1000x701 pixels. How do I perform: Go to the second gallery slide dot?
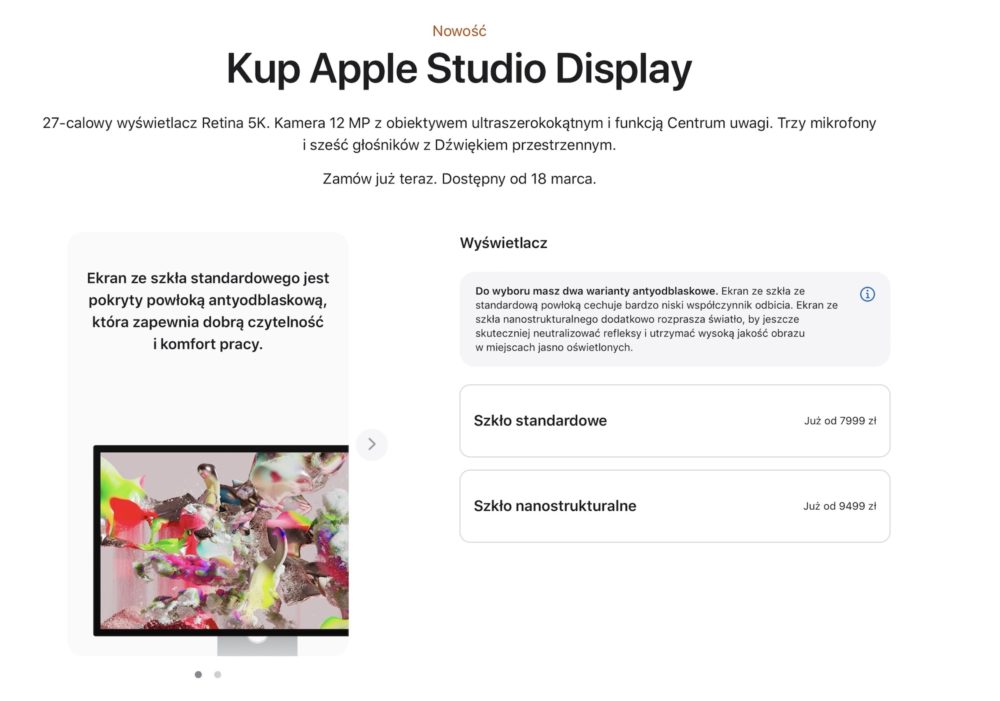[217, 674]
